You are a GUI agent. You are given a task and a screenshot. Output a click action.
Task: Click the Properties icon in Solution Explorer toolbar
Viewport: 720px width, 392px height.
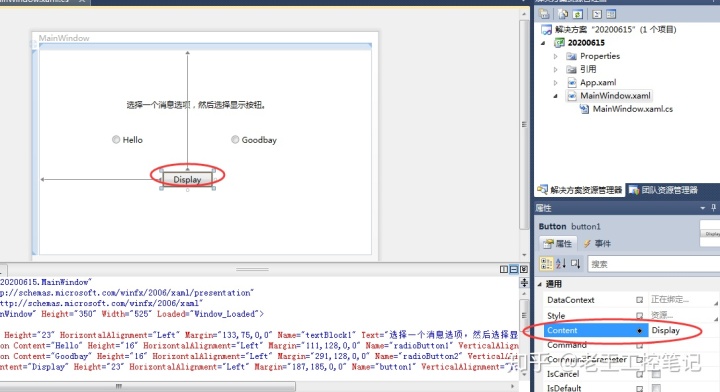click(x=545, y=14)
